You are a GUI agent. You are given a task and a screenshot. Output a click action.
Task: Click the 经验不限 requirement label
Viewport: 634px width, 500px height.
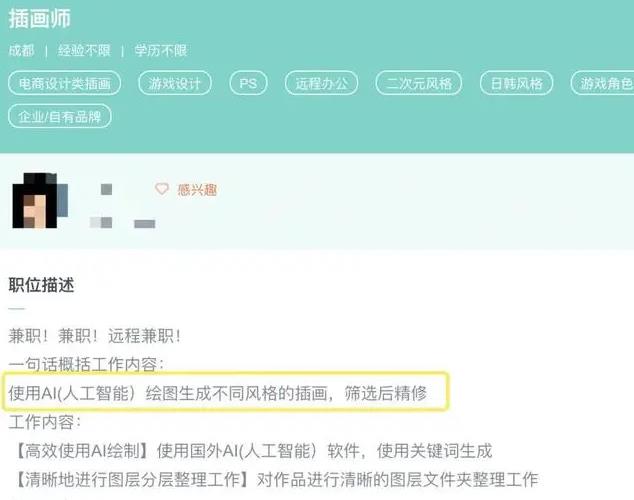84,51
